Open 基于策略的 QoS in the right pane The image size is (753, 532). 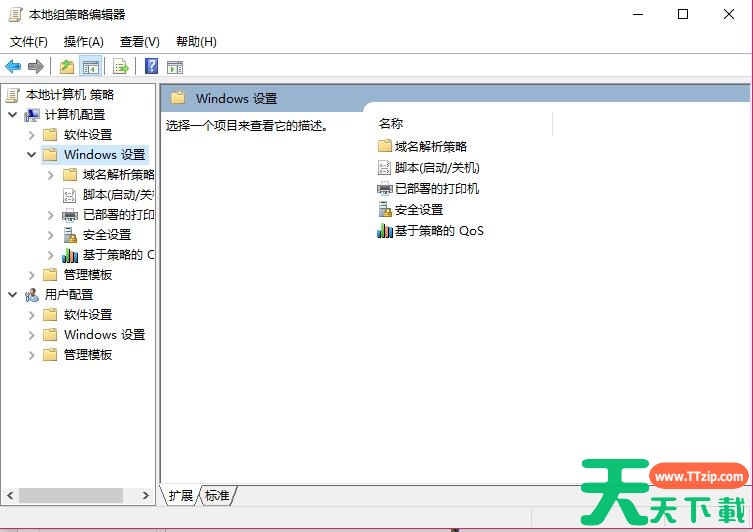coord(438,231)
